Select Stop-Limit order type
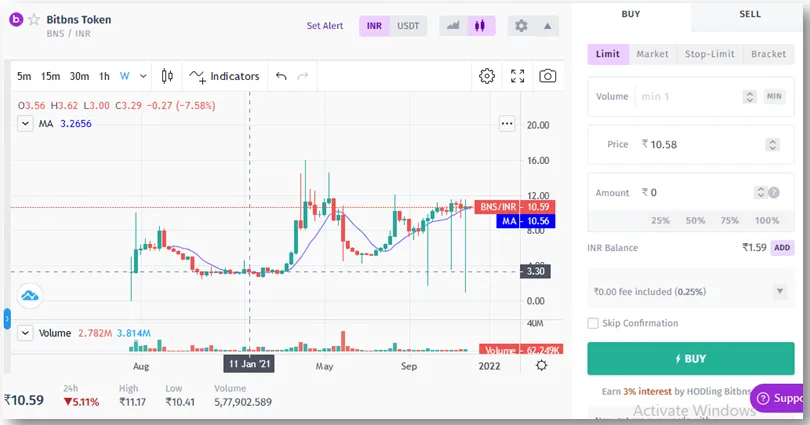This screenshot has height=425, width=810. click(709, 54)
